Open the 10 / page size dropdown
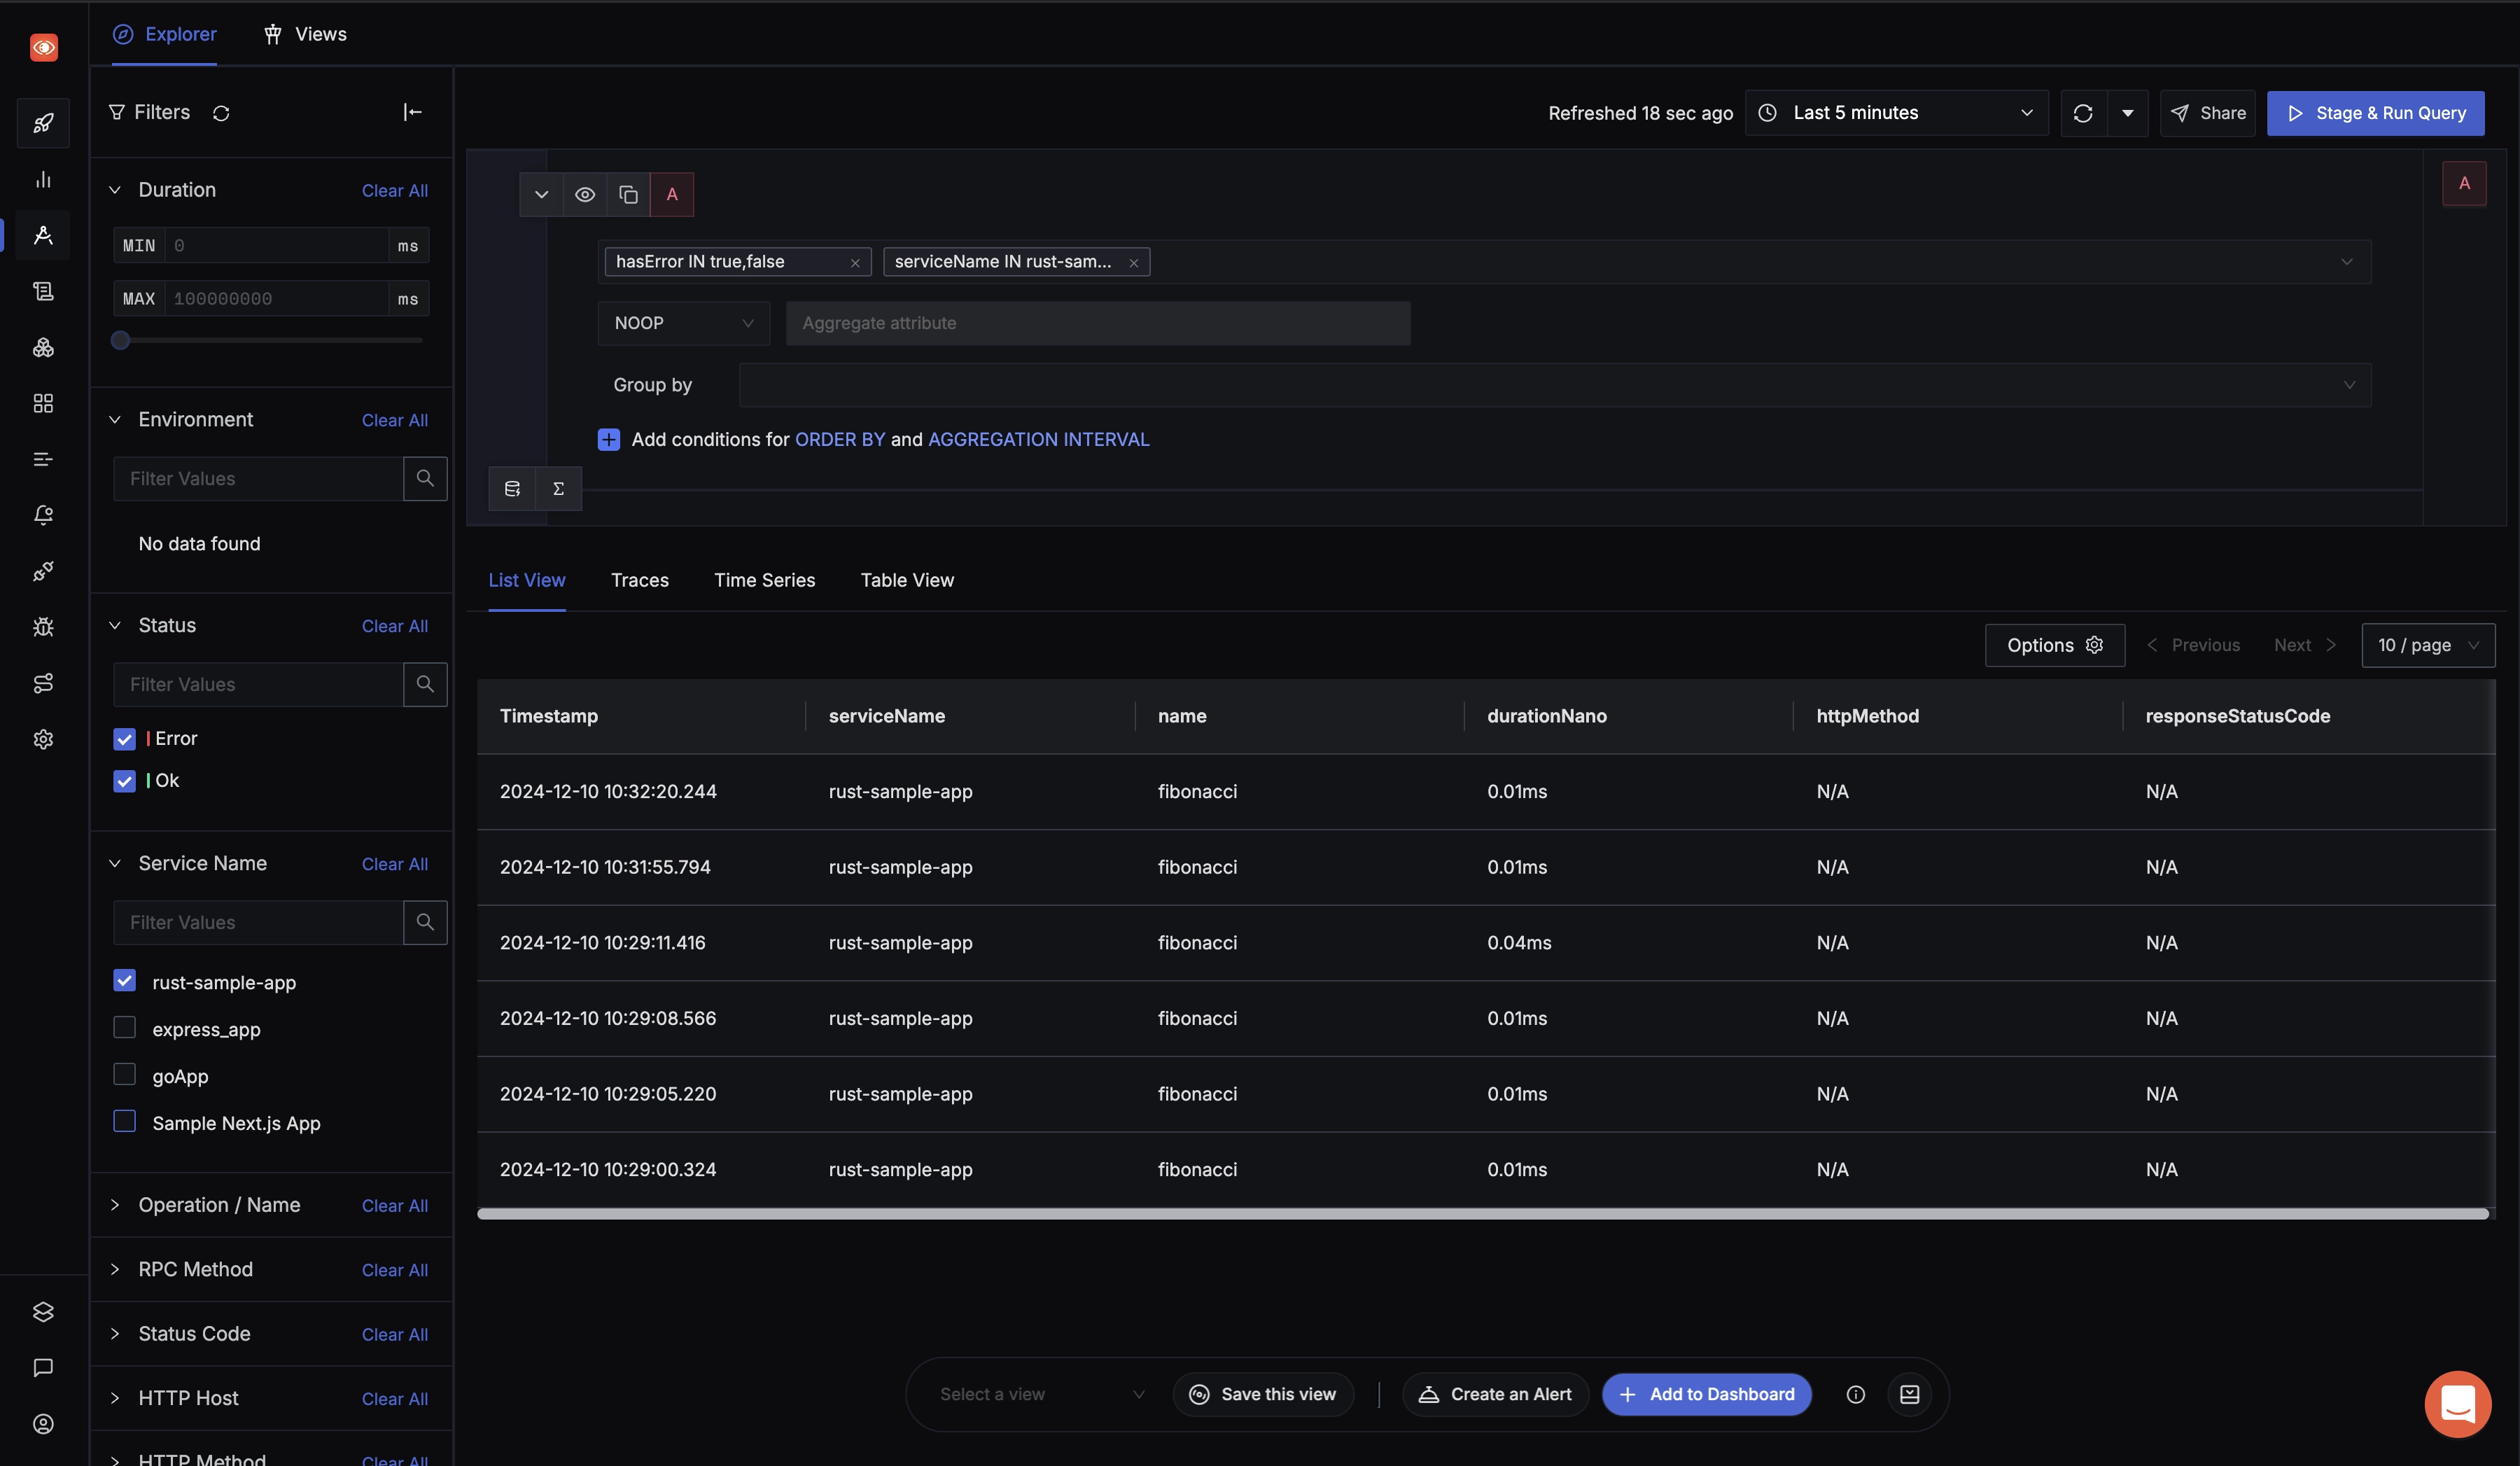 point(2428,645)
